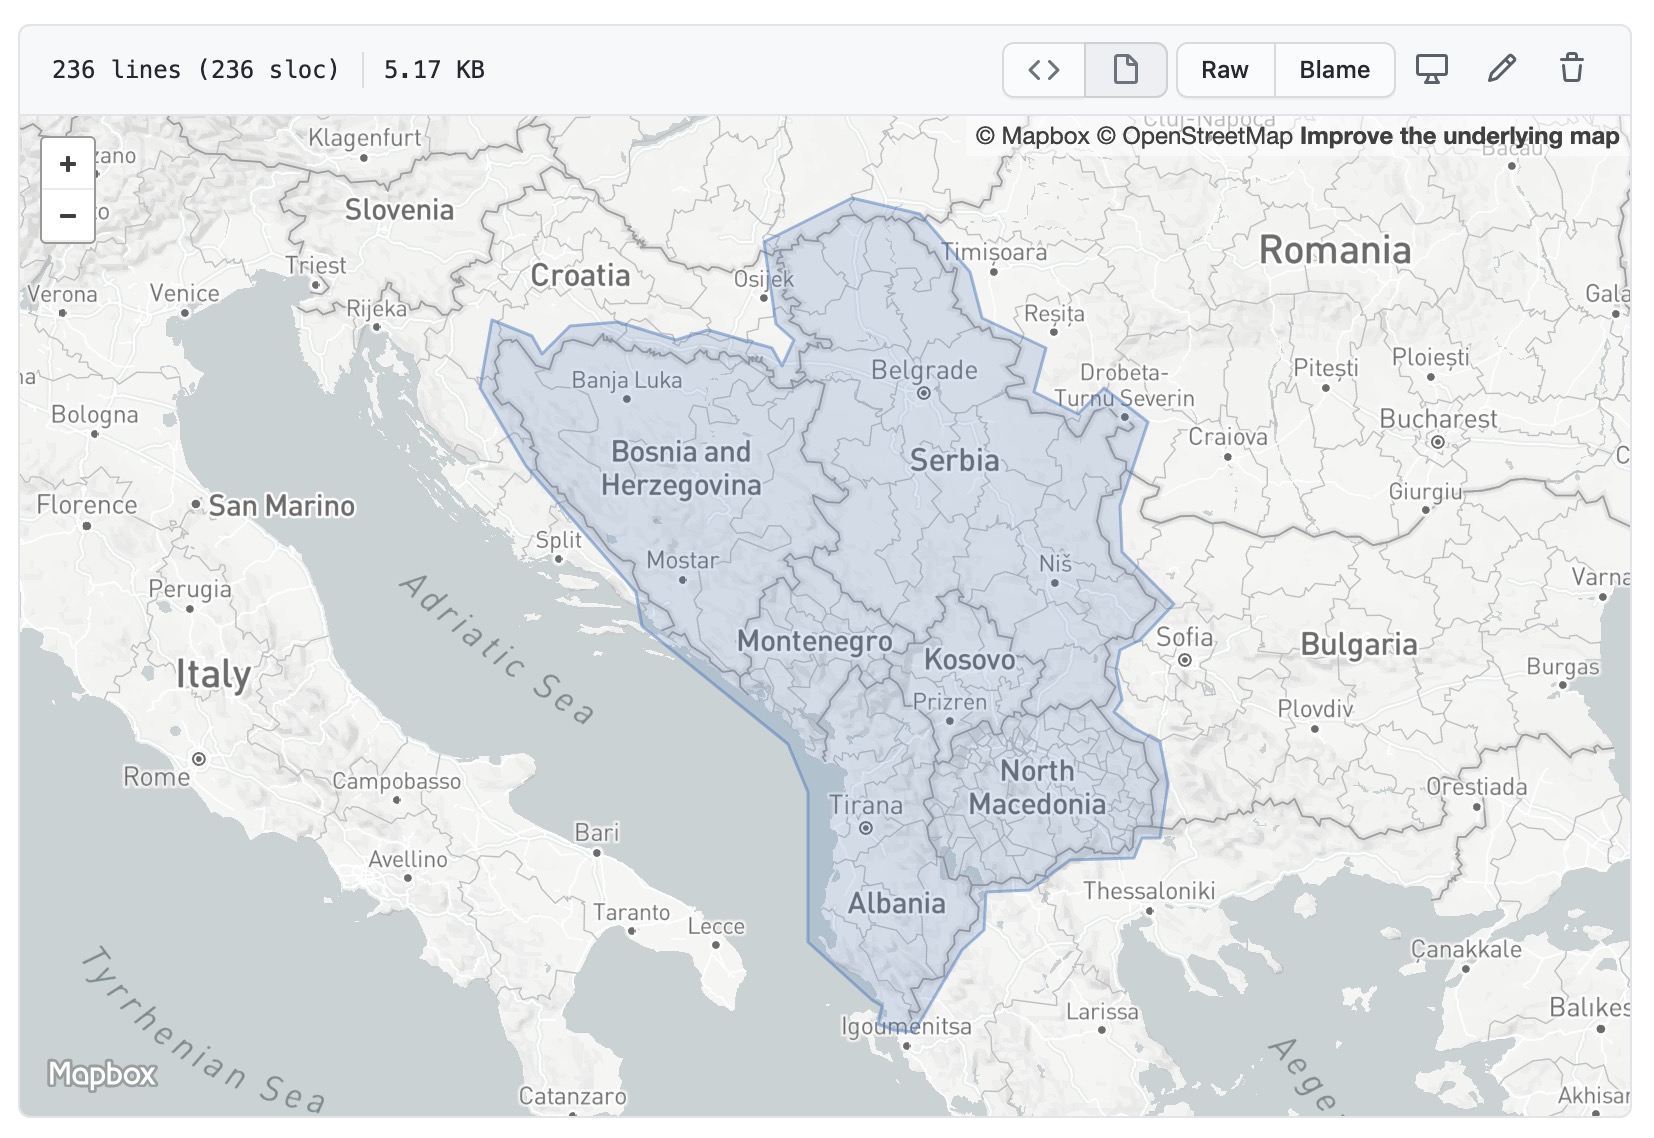Switch to the source code view
The height and width of the screenshot is (1138, 1654).
1043,70
